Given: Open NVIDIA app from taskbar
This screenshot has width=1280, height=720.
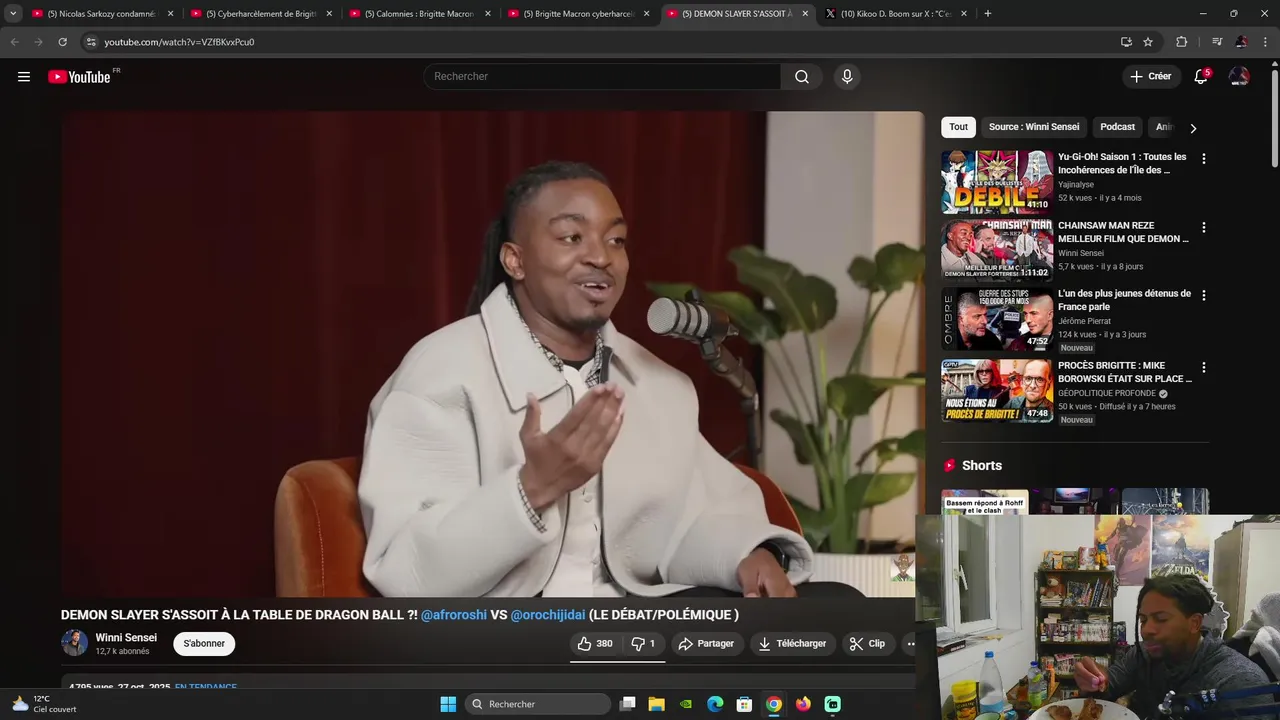Looking at the screenshot, I should [685, 704].
